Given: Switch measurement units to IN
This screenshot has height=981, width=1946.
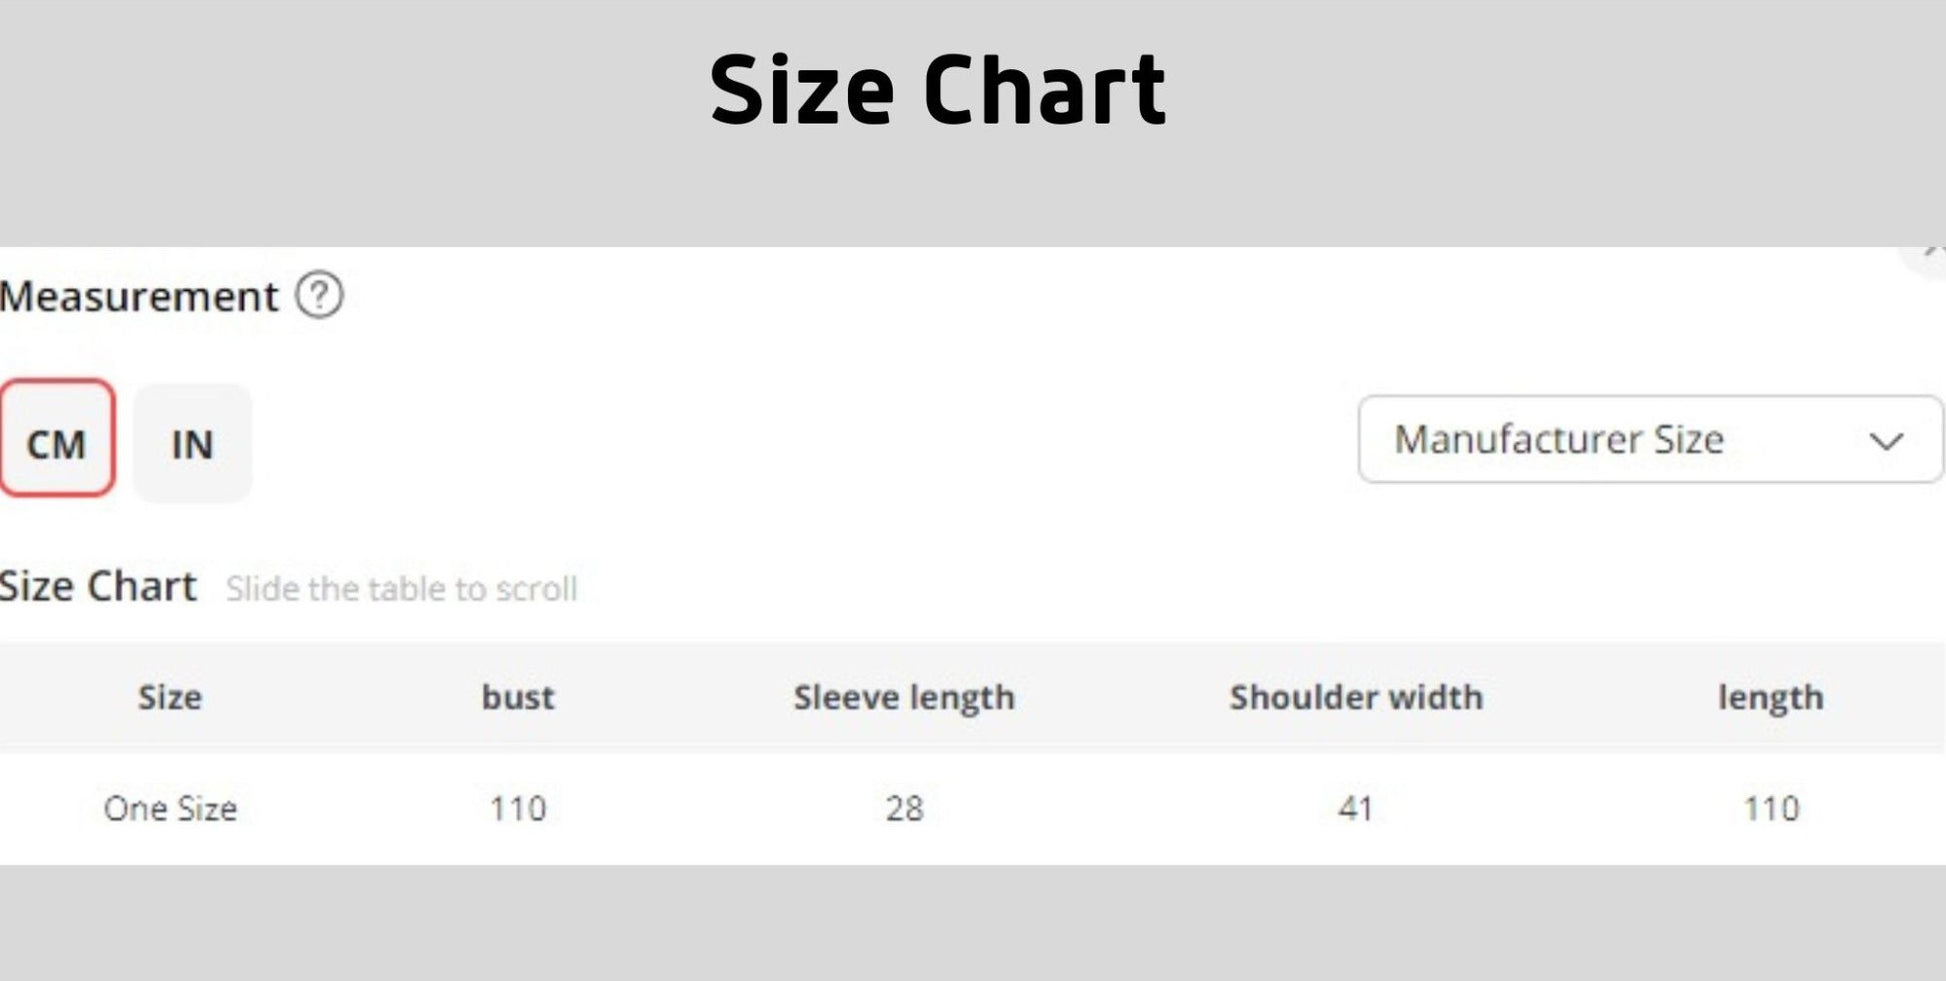Looking at the screenshot, I should (192, 443).
